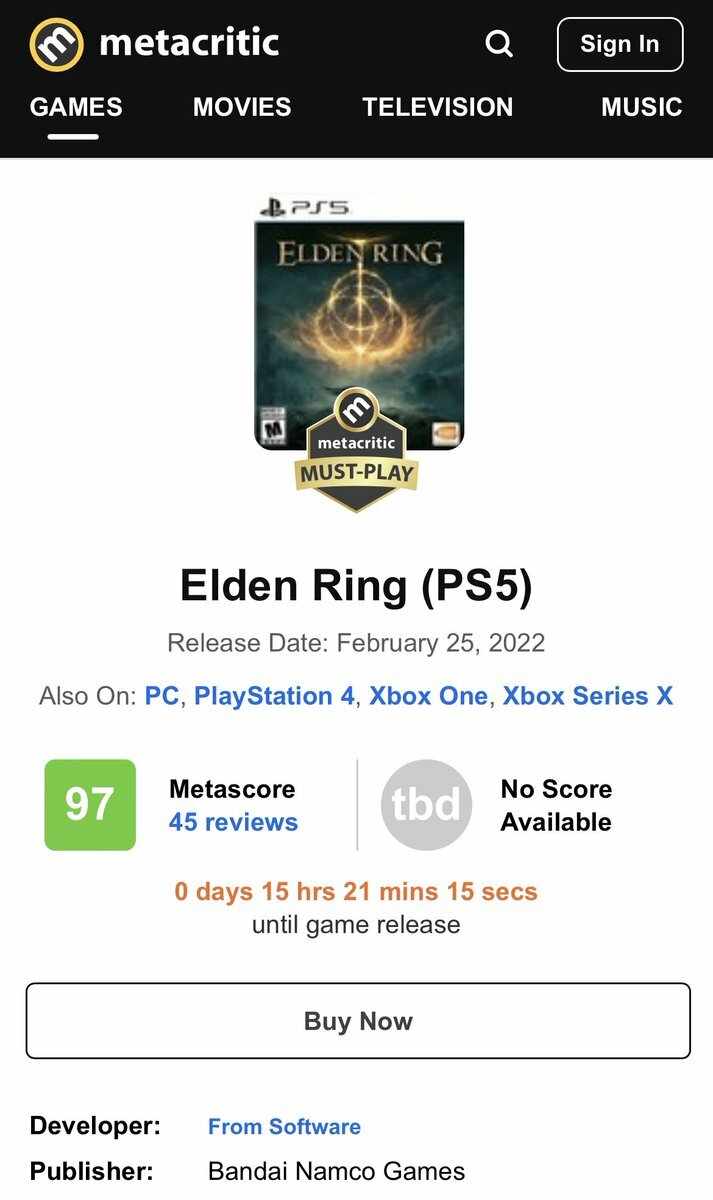Go to the Music tab
The image size is (713, 1200).
pos(641,107)
